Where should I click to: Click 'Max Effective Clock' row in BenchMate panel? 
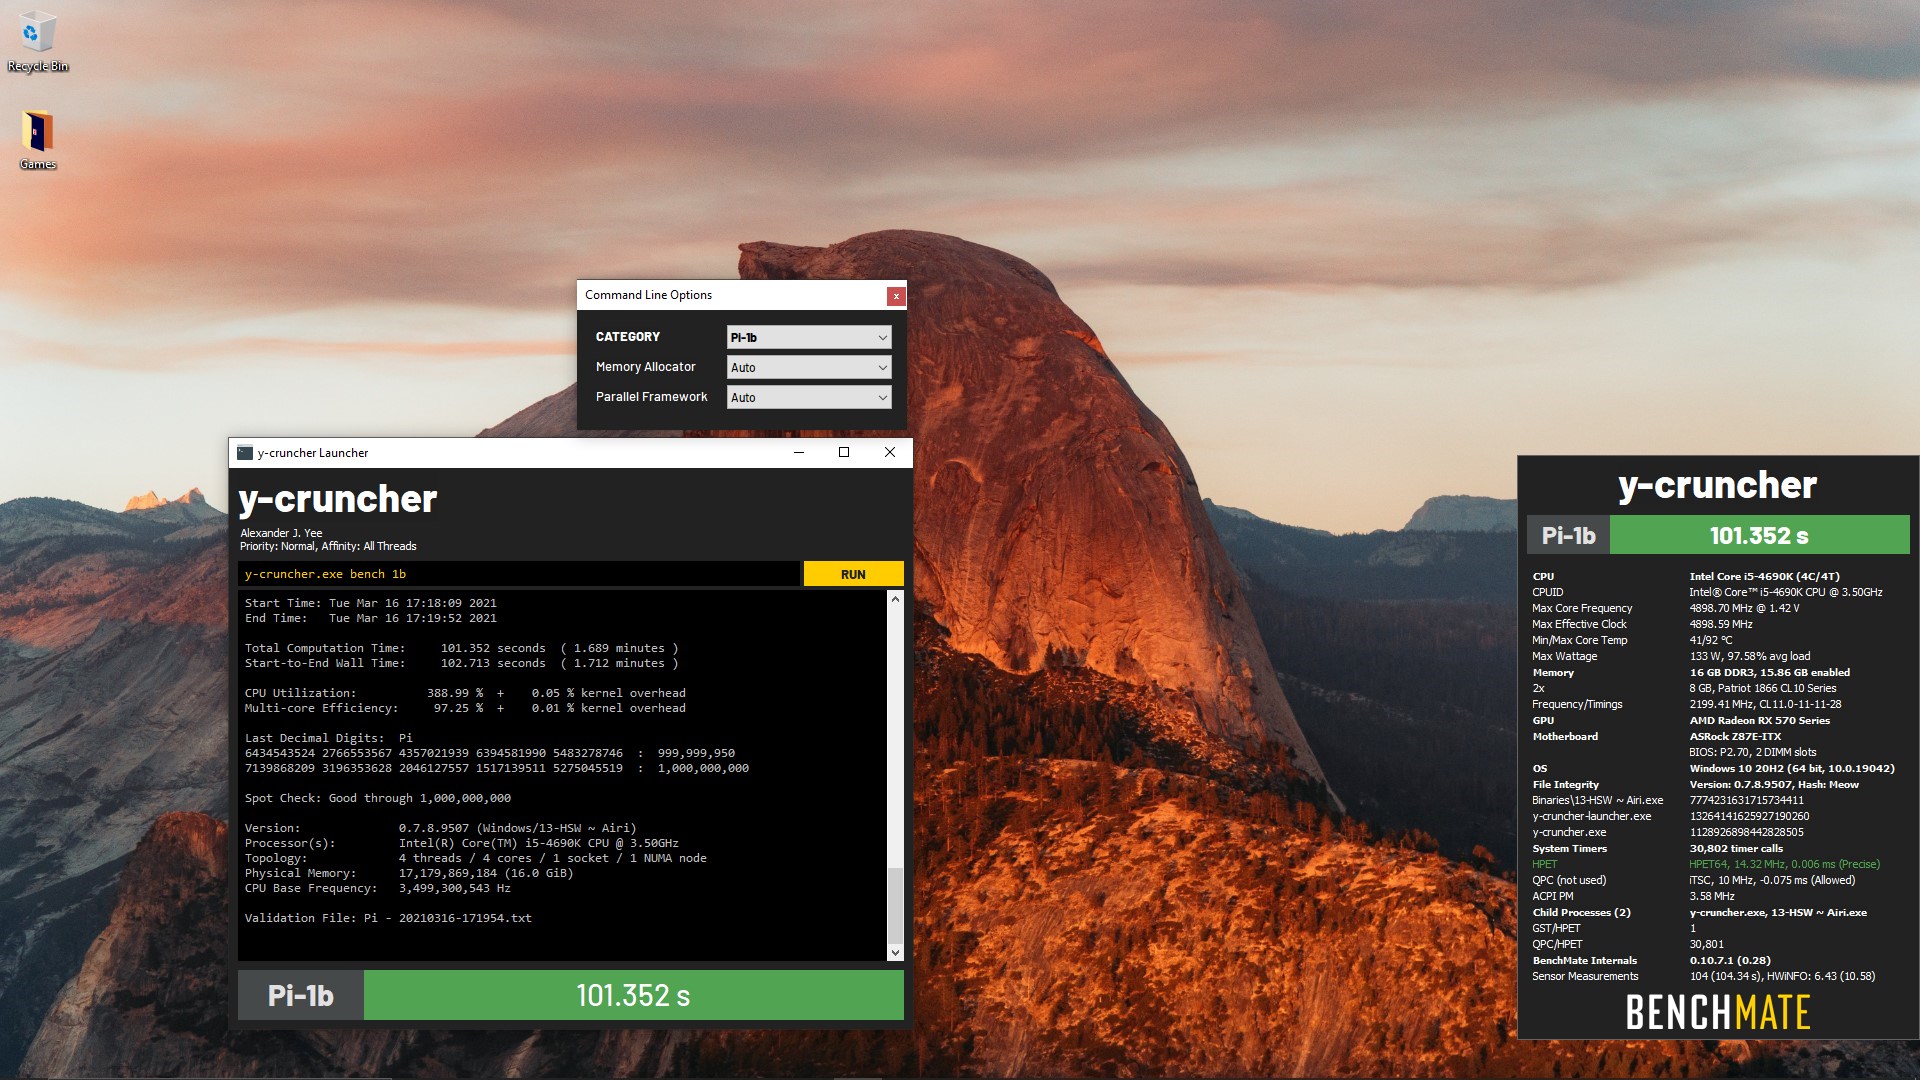pyautogui.click(x=1642, y=624)
